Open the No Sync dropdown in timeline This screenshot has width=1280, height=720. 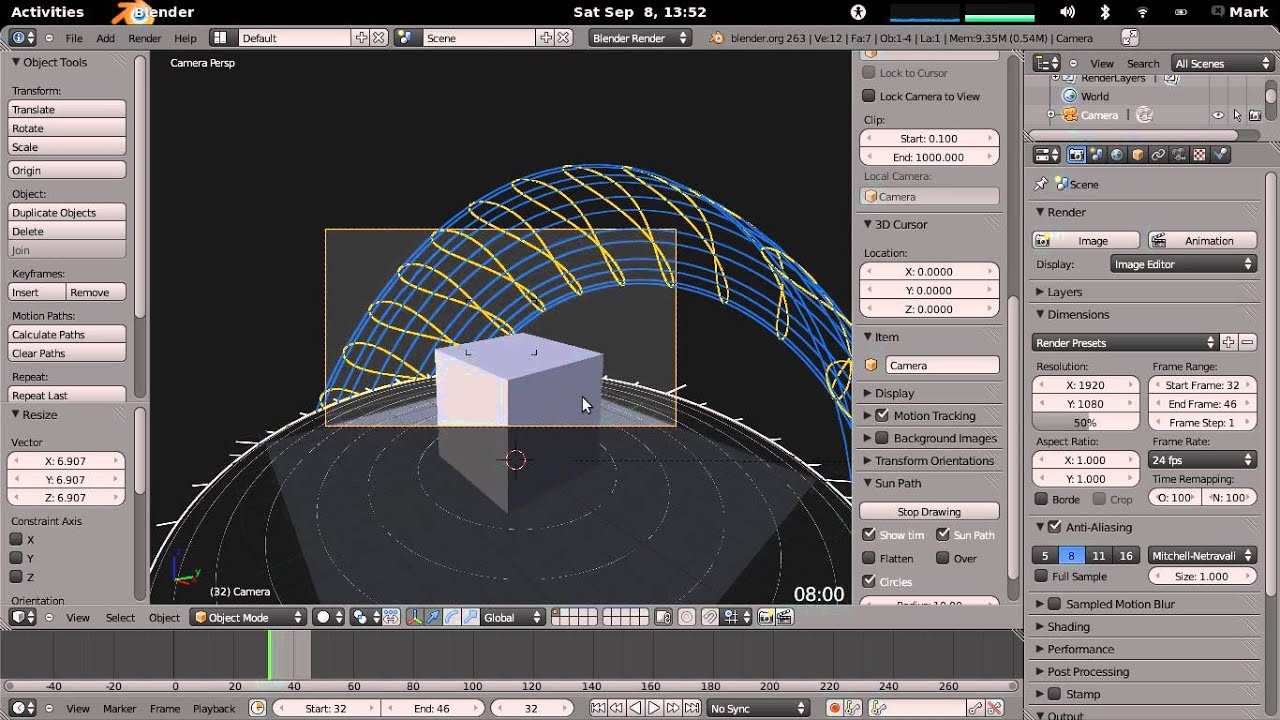[758, 708]
